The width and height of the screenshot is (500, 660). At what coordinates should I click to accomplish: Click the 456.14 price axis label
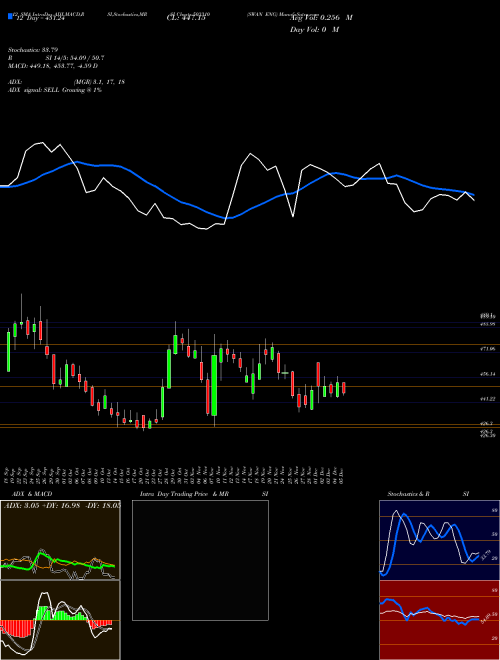pos(487,374)
